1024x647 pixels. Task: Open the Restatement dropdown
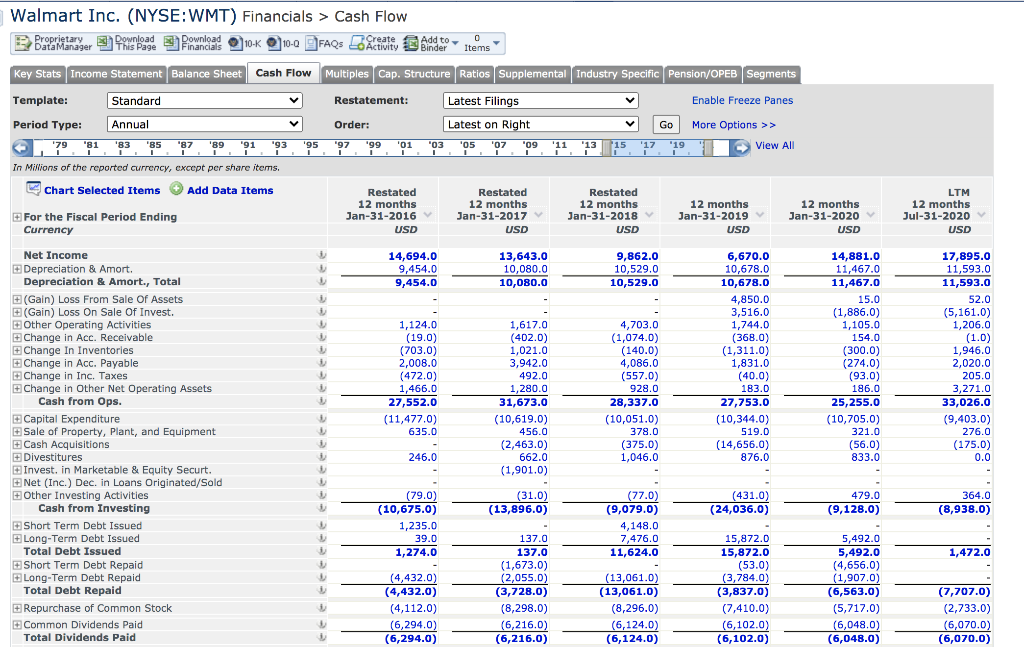point(540,100)
